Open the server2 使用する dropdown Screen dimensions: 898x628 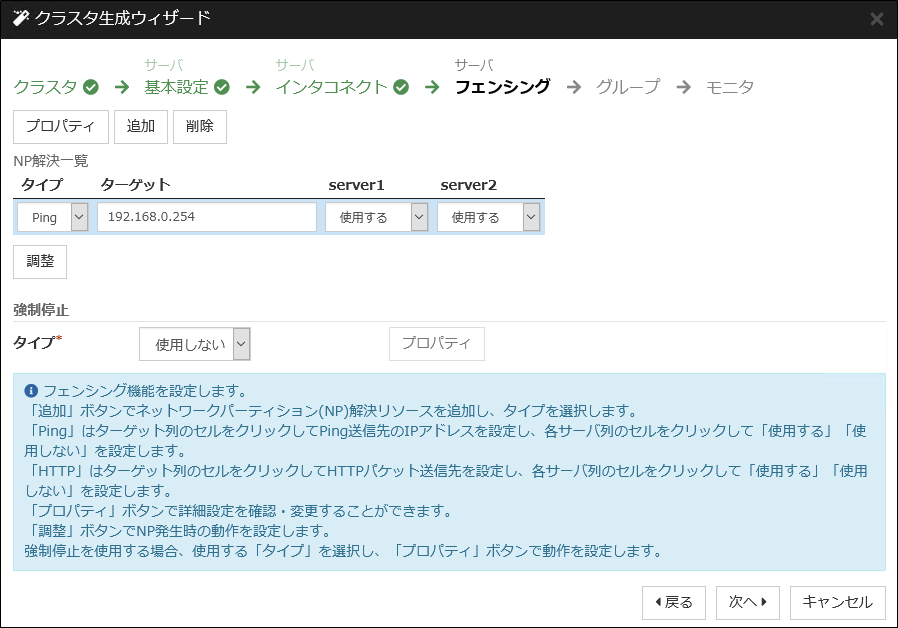tap(532, 216)
